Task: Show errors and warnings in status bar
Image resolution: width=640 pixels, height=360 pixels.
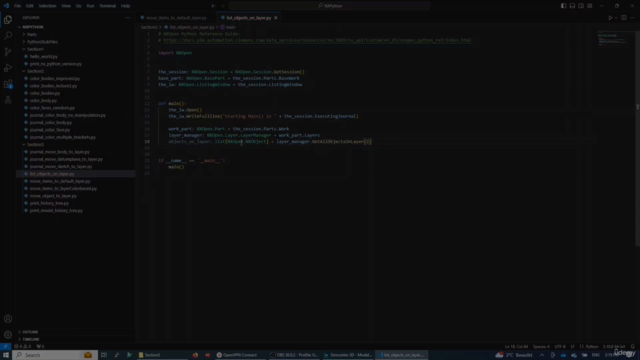Action: click(22, 347)
